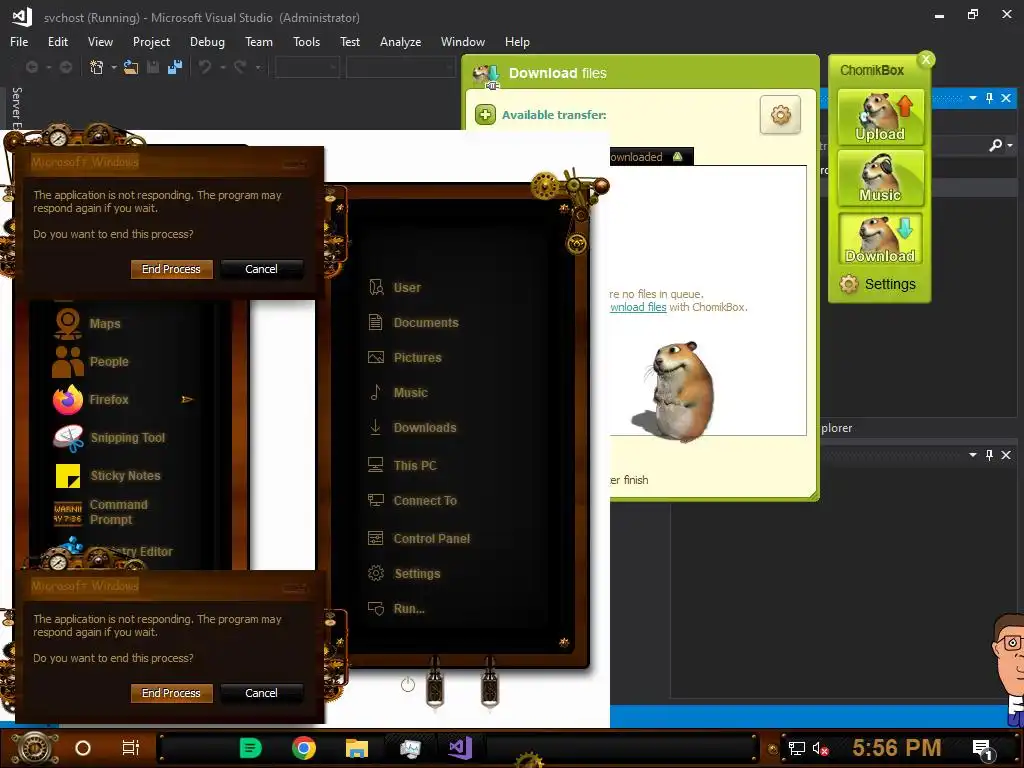
Task: Open Downloads in Start menu right pane
Action: pyautogui.click(x=412, y=428)
